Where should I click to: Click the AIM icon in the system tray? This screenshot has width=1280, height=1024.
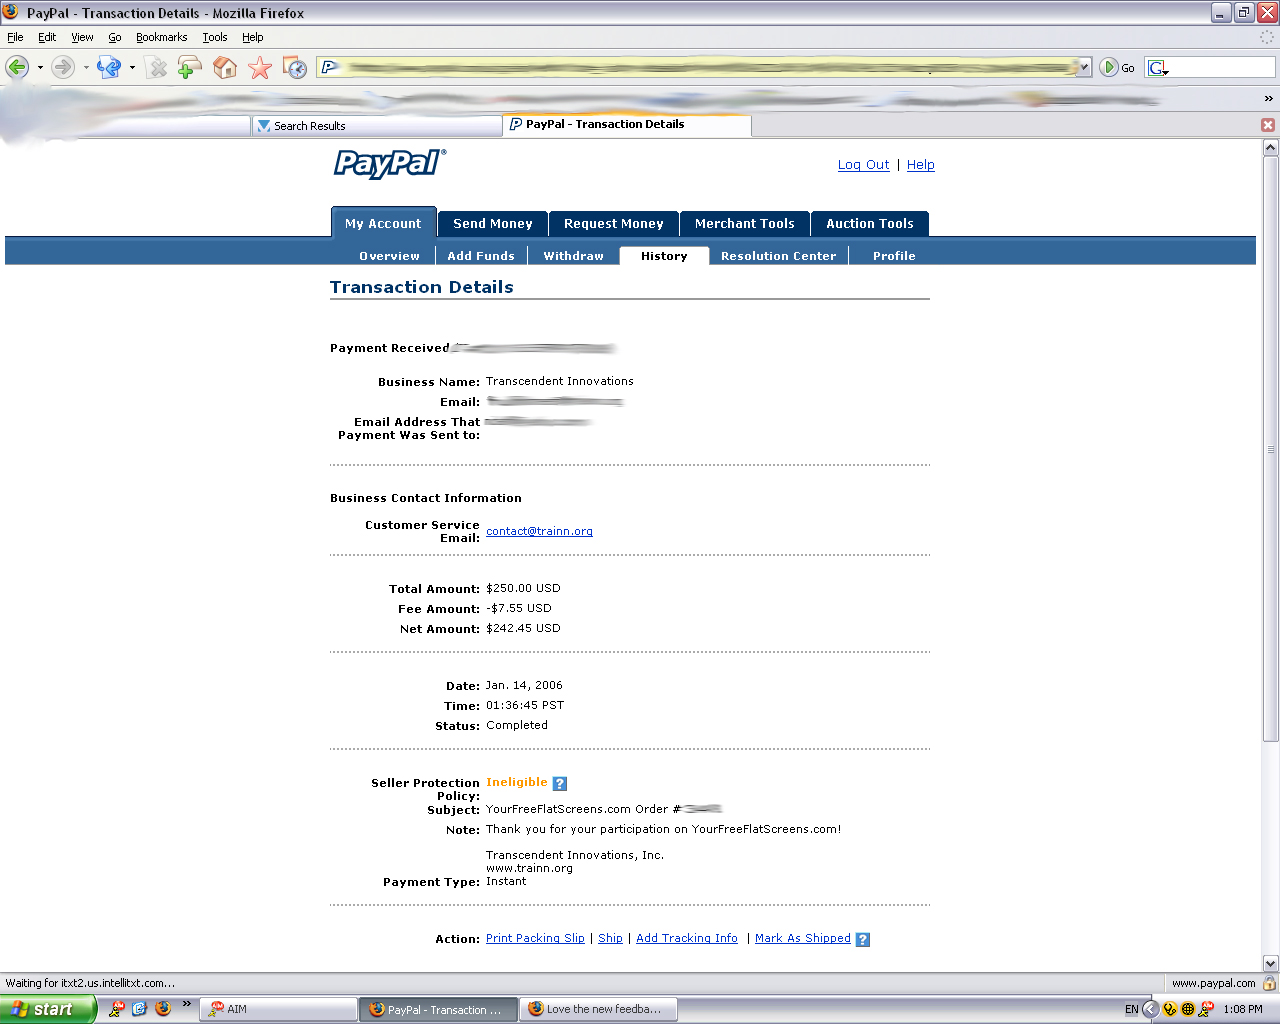click(x=1206, y=1009)
